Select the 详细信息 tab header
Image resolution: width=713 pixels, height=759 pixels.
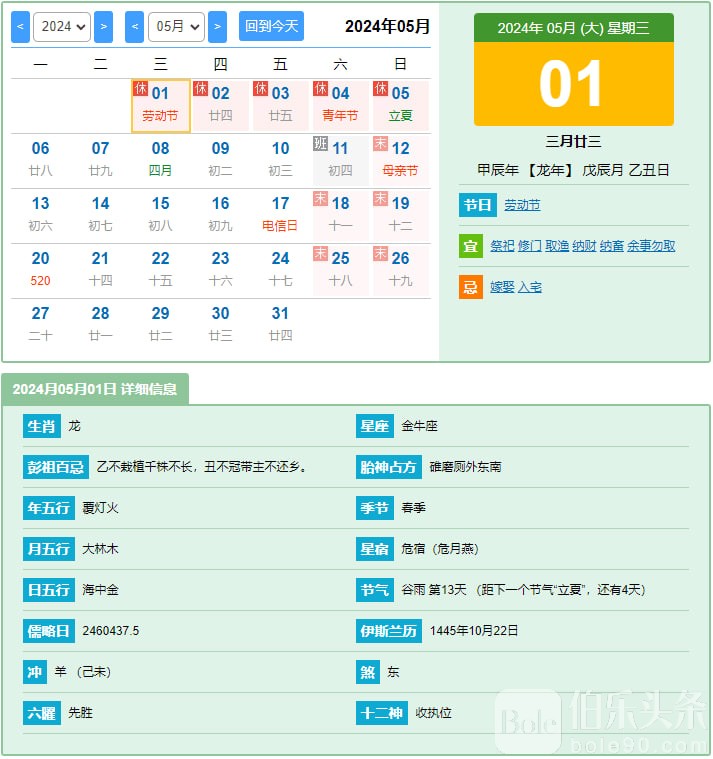pyautogui.click(x=95, y=389)
